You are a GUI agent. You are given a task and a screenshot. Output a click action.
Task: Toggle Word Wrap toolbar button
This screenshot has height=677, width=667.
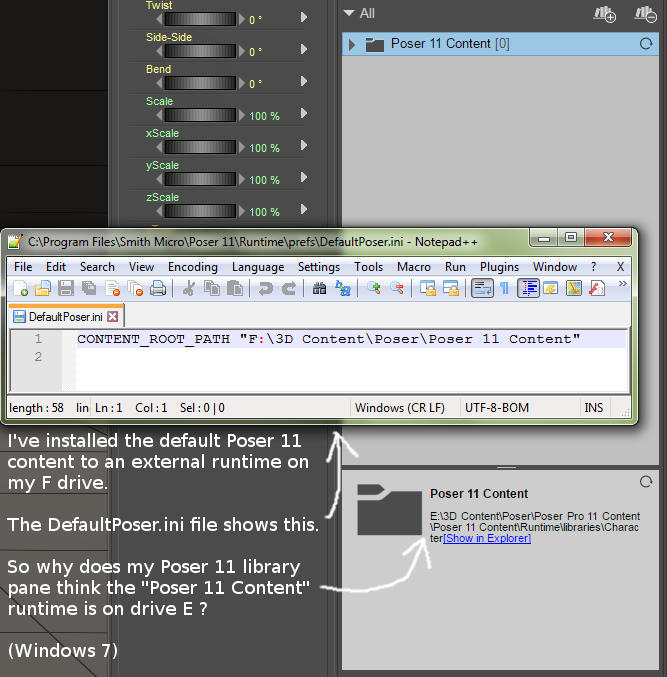tap(482, 288)
